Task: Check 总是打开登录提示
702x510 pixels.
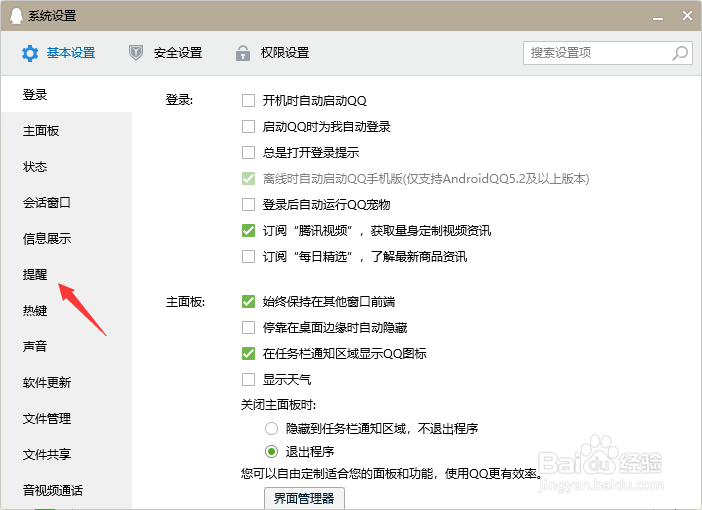Action: pos(248,152)
